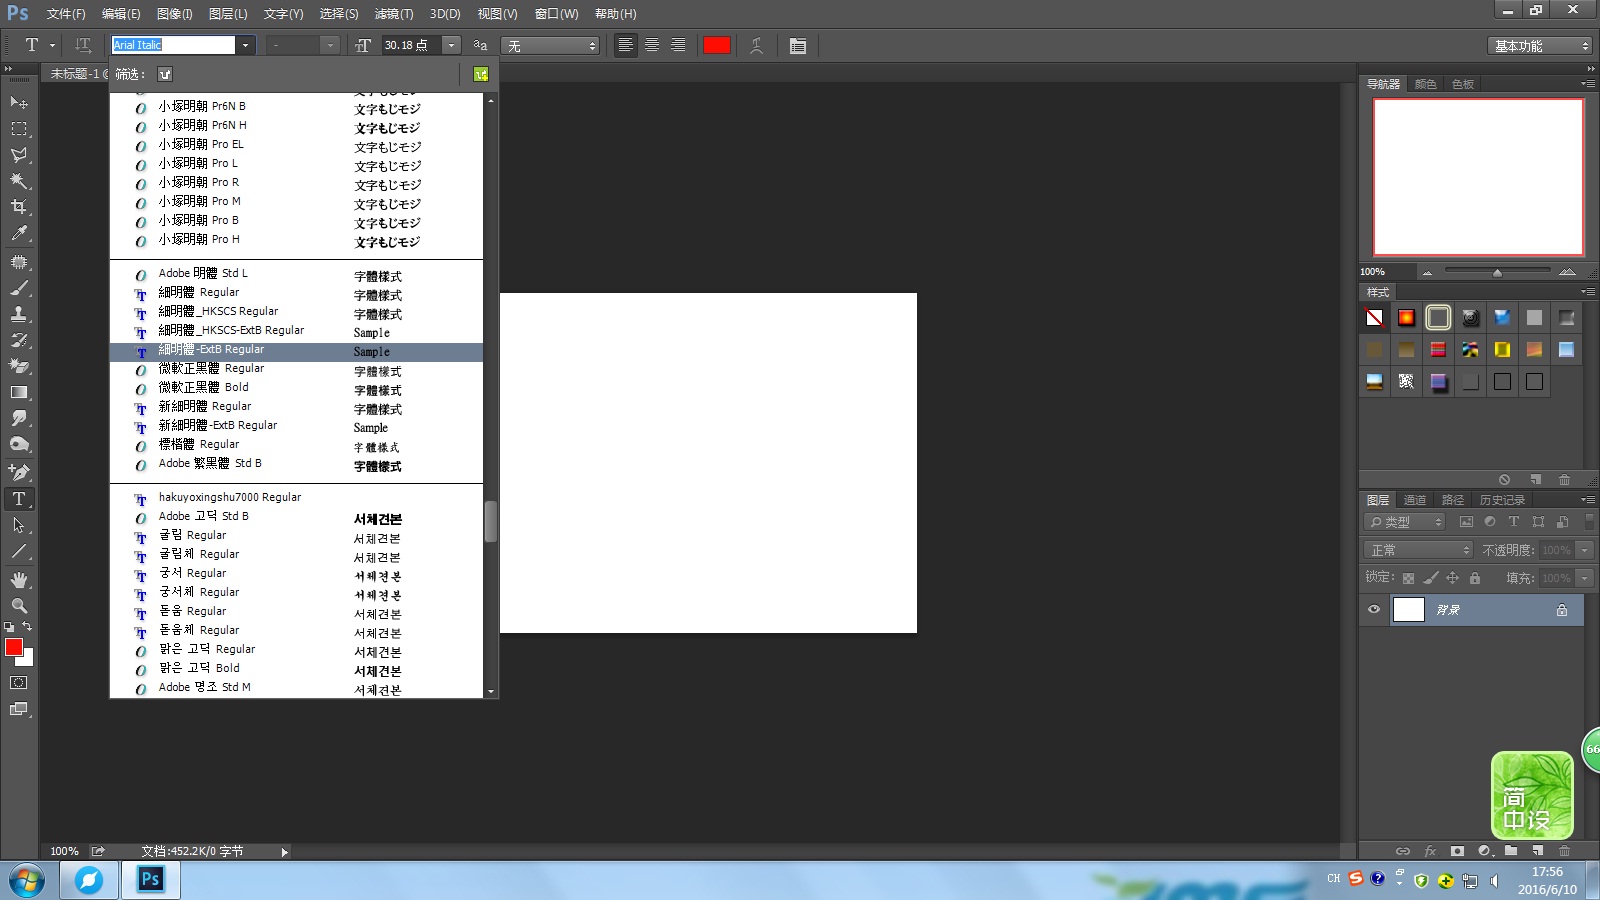Toggle text orientation icon
This screenshot has height=900, width=1600.
tap(83, 45)
